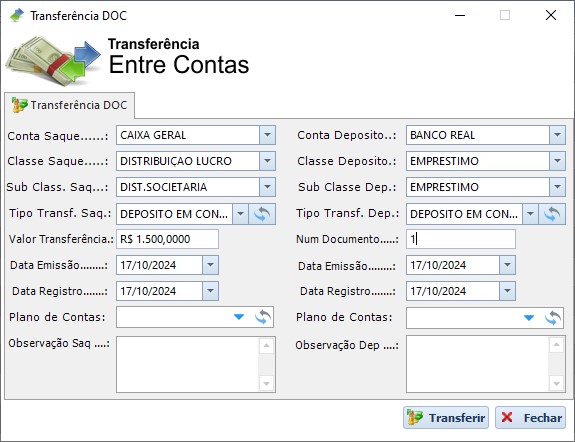Click the Deposito Data Registro 17/10/2024 text
The width and height of the screenshot is (575, 442).
tap(438, 291)
